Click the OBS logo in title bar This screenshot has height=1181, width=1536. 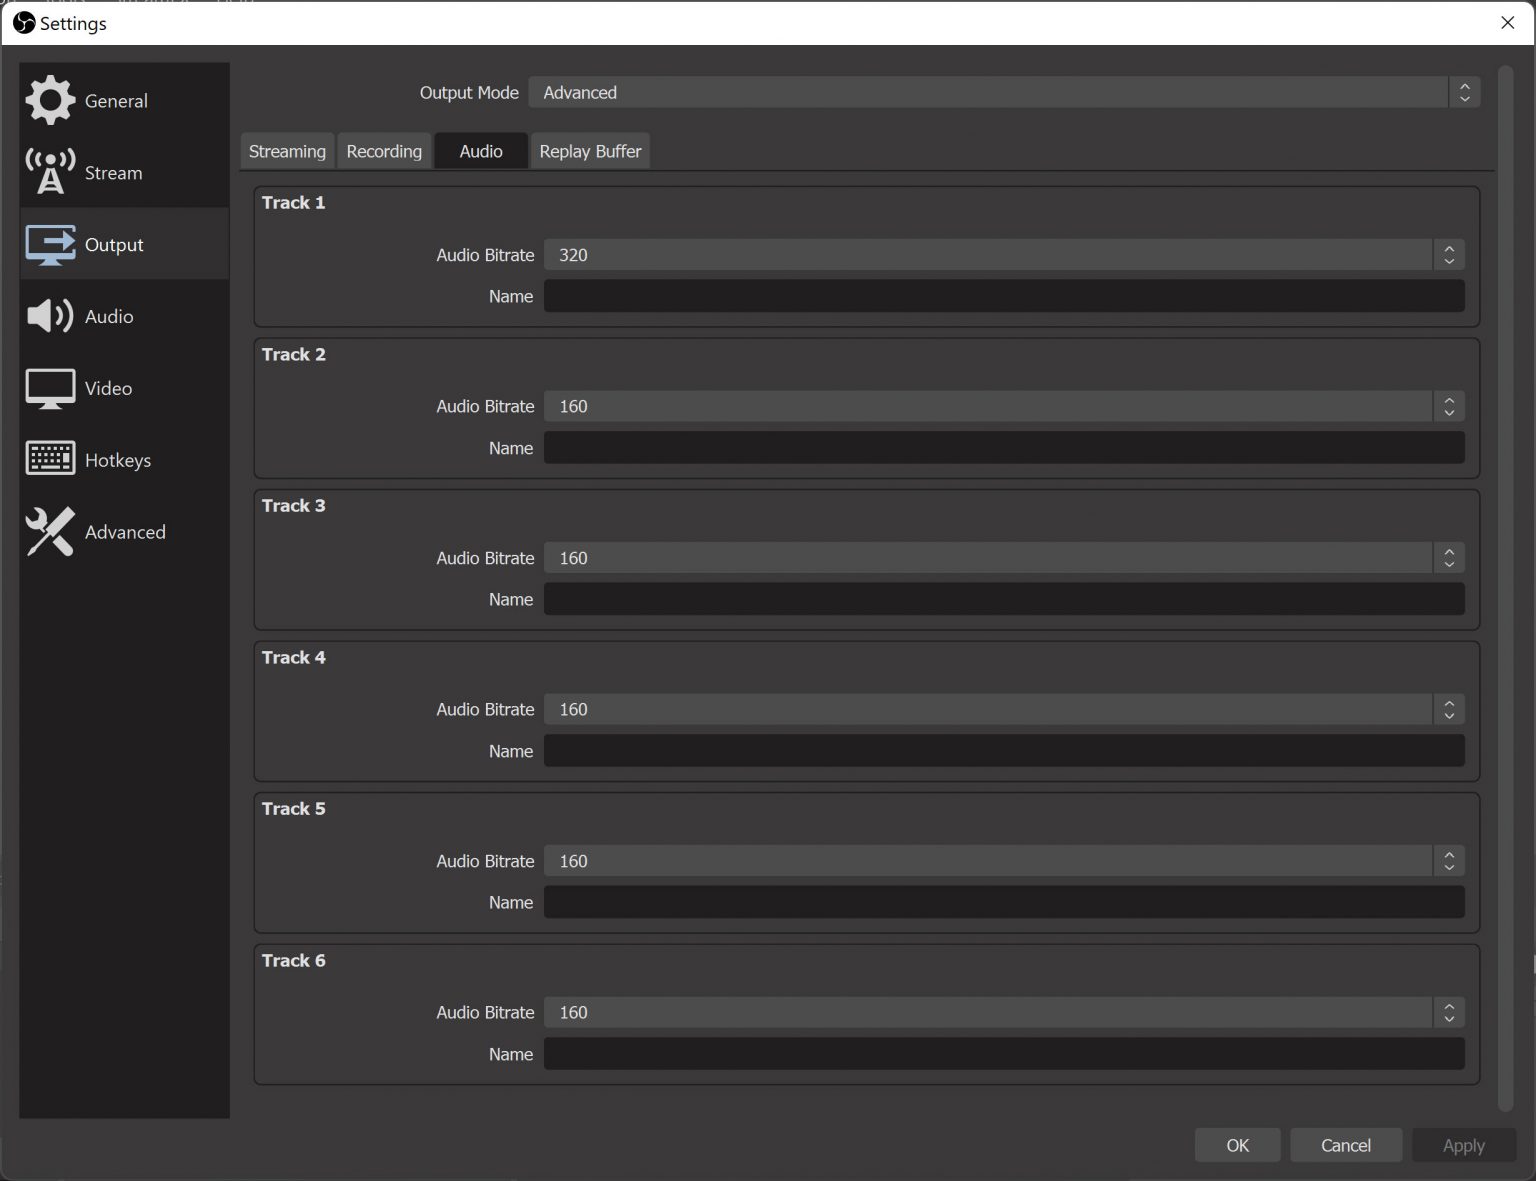[23, 22]
